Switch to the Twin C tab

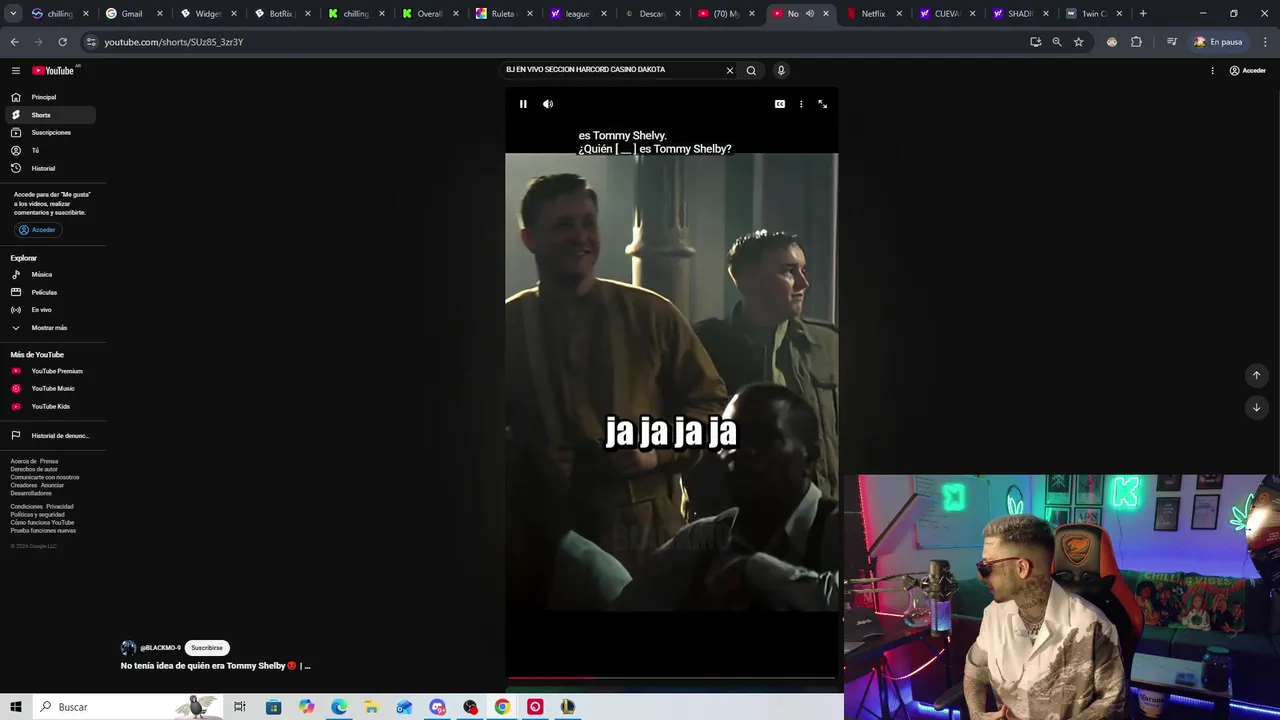[1094, 14]
